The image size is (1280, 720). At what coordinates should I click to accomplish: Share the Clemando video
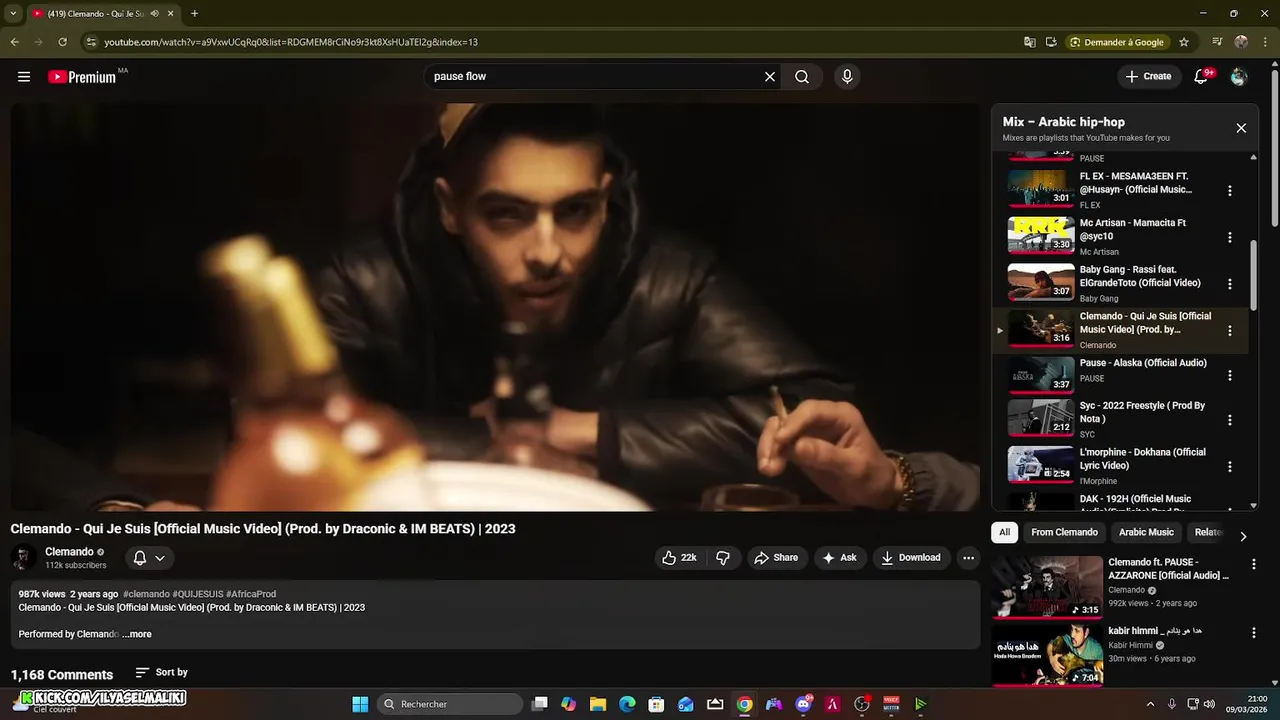click(x=776, y=558)
